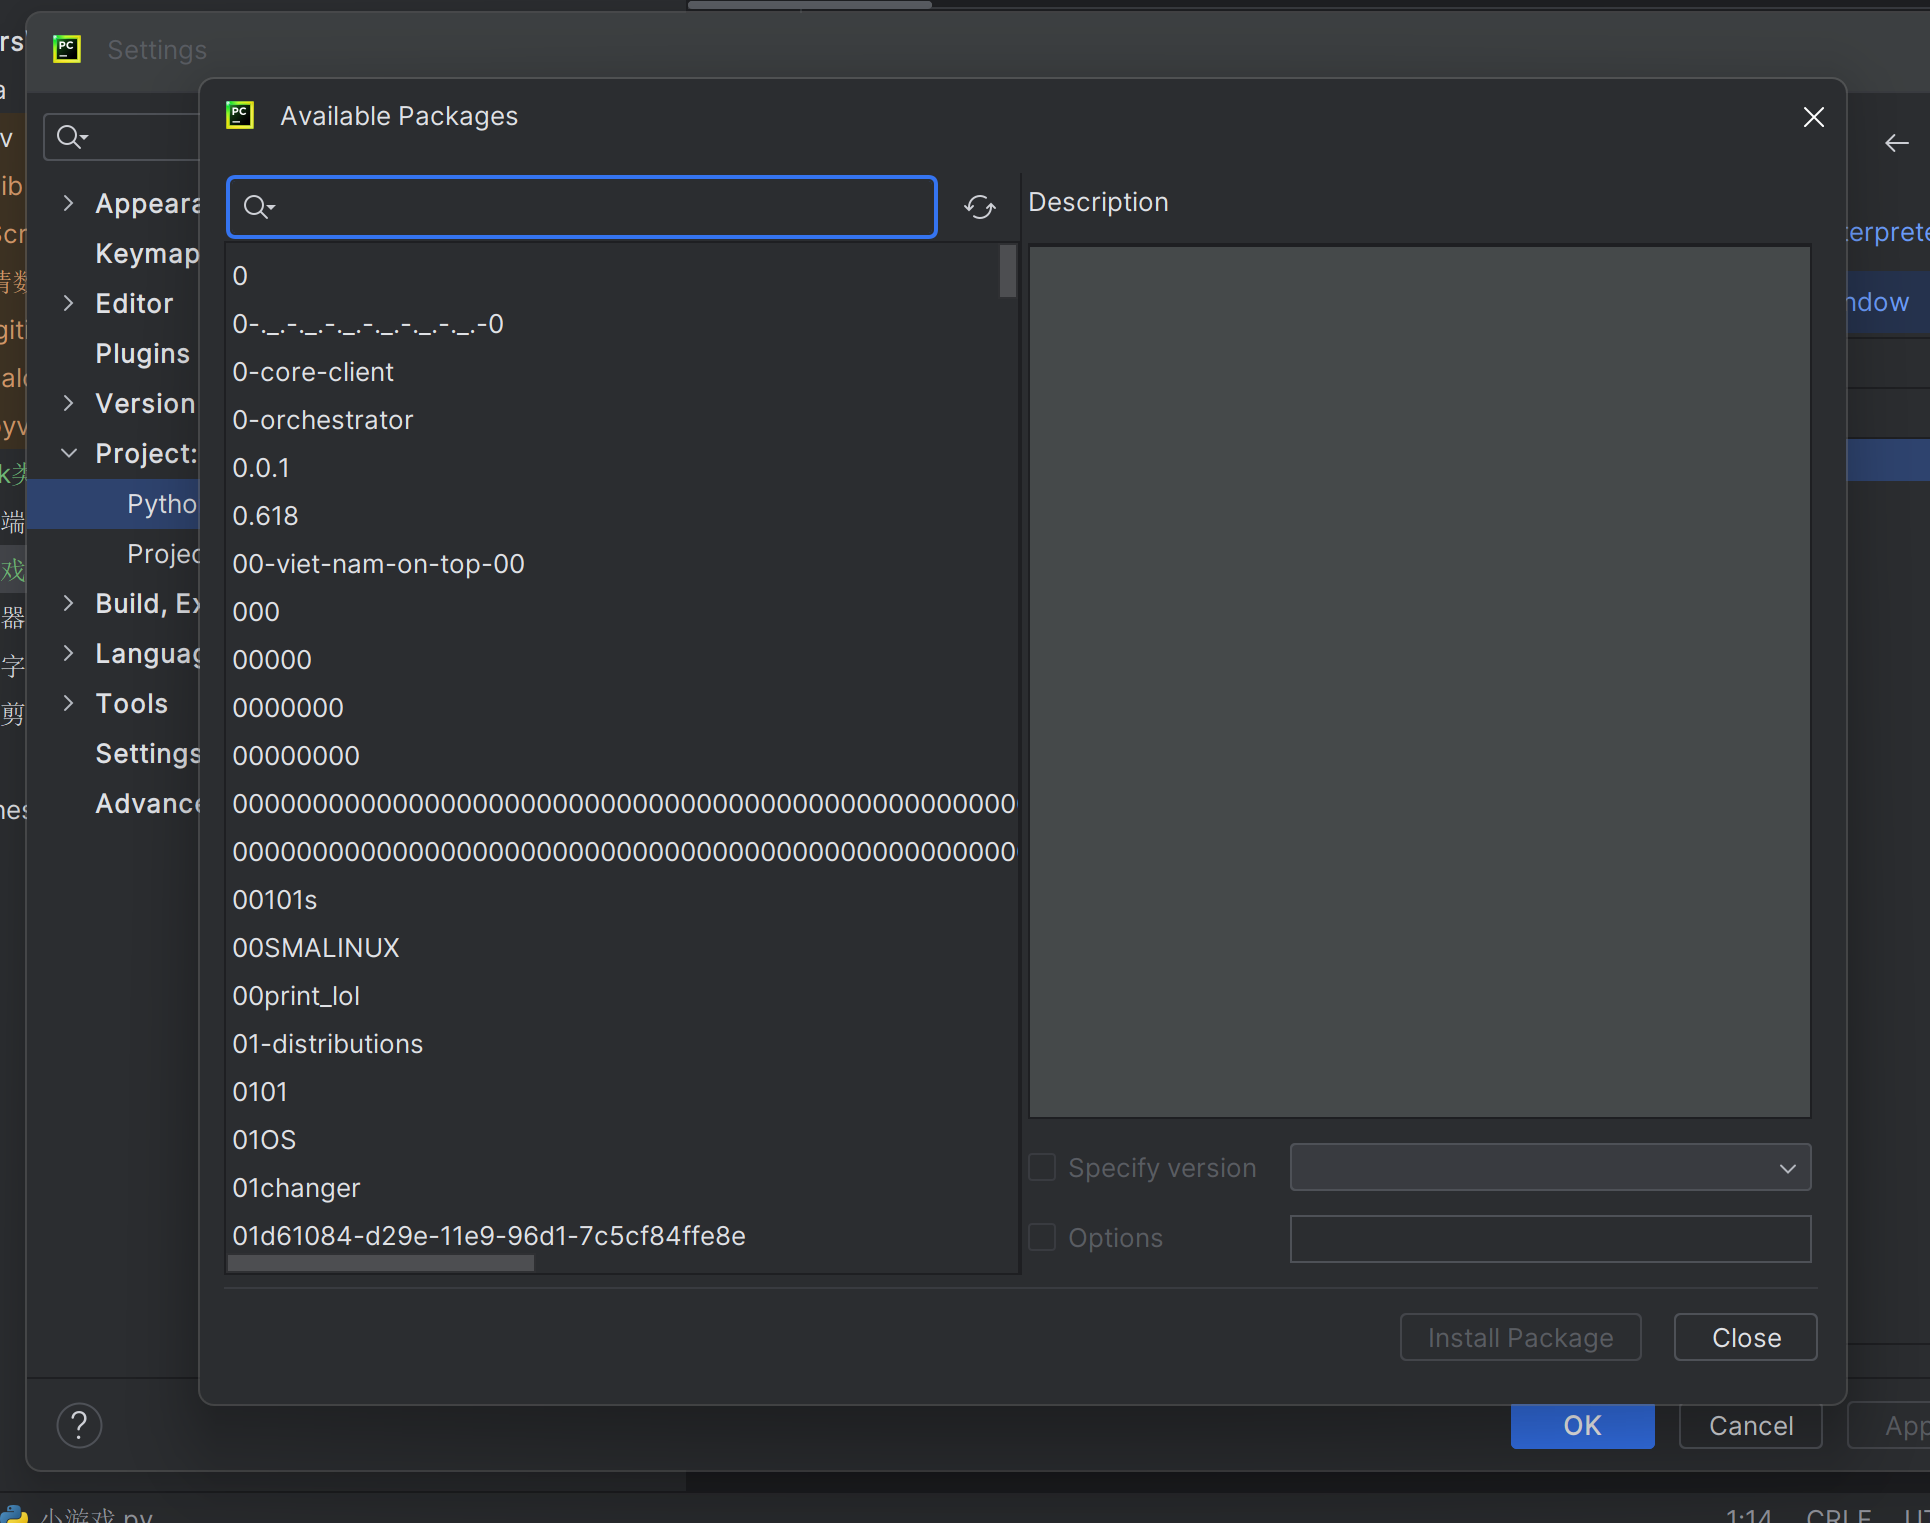Select package "01d61084-d29e-11e9-96d1-7c5cf84ffe8e"
This screenshot has height=1523, width=1930.
[622, 1236]
